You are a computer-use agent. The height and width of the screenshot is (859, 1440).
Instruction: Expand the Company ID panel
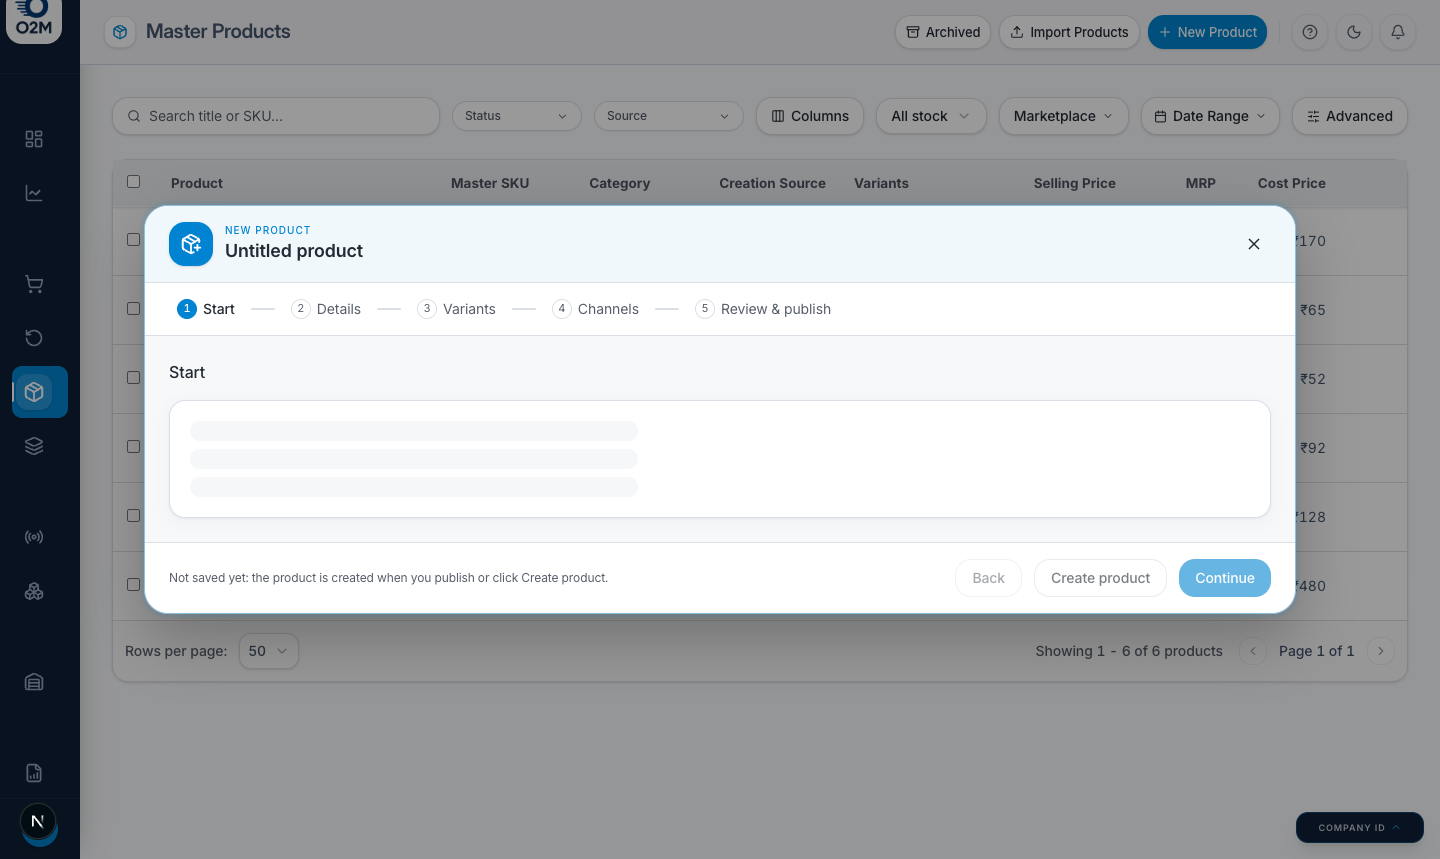pyautogui.click(x=1360, y=828)
